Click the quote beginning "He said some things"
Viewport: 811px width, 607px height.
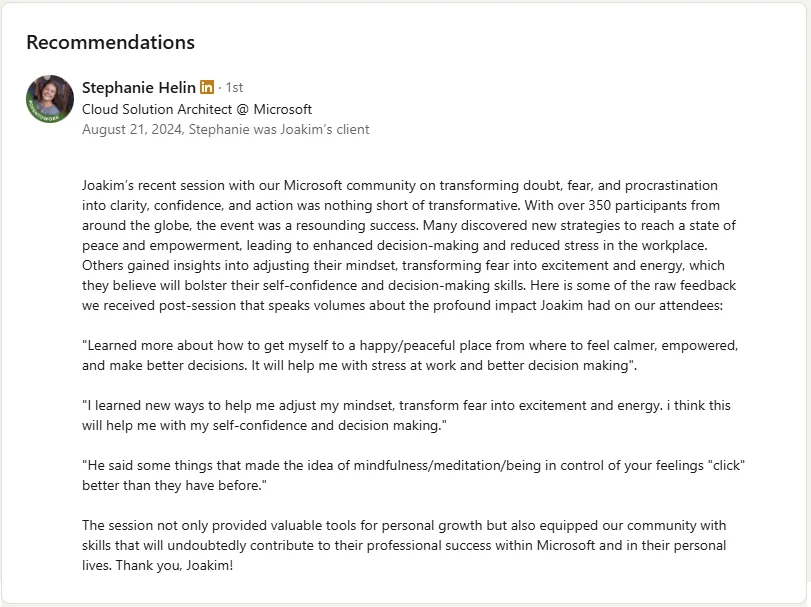pos(413,475)
